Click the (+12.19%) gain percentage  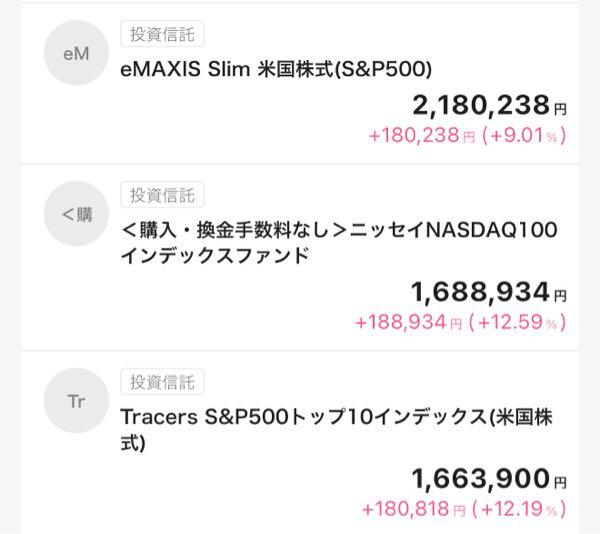point(519,509)
